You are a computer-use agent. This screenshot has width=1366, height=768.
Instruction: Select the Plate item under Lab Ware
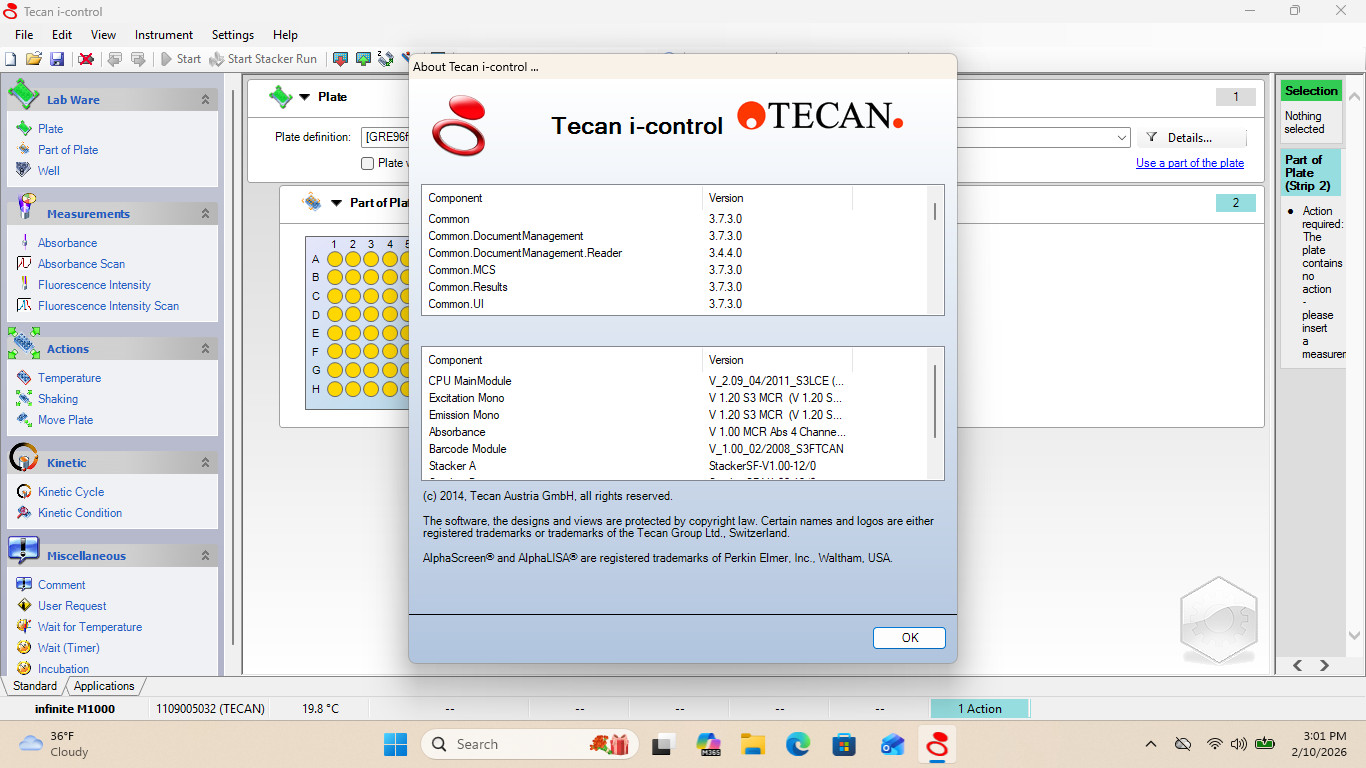click(x=50, y=129)
